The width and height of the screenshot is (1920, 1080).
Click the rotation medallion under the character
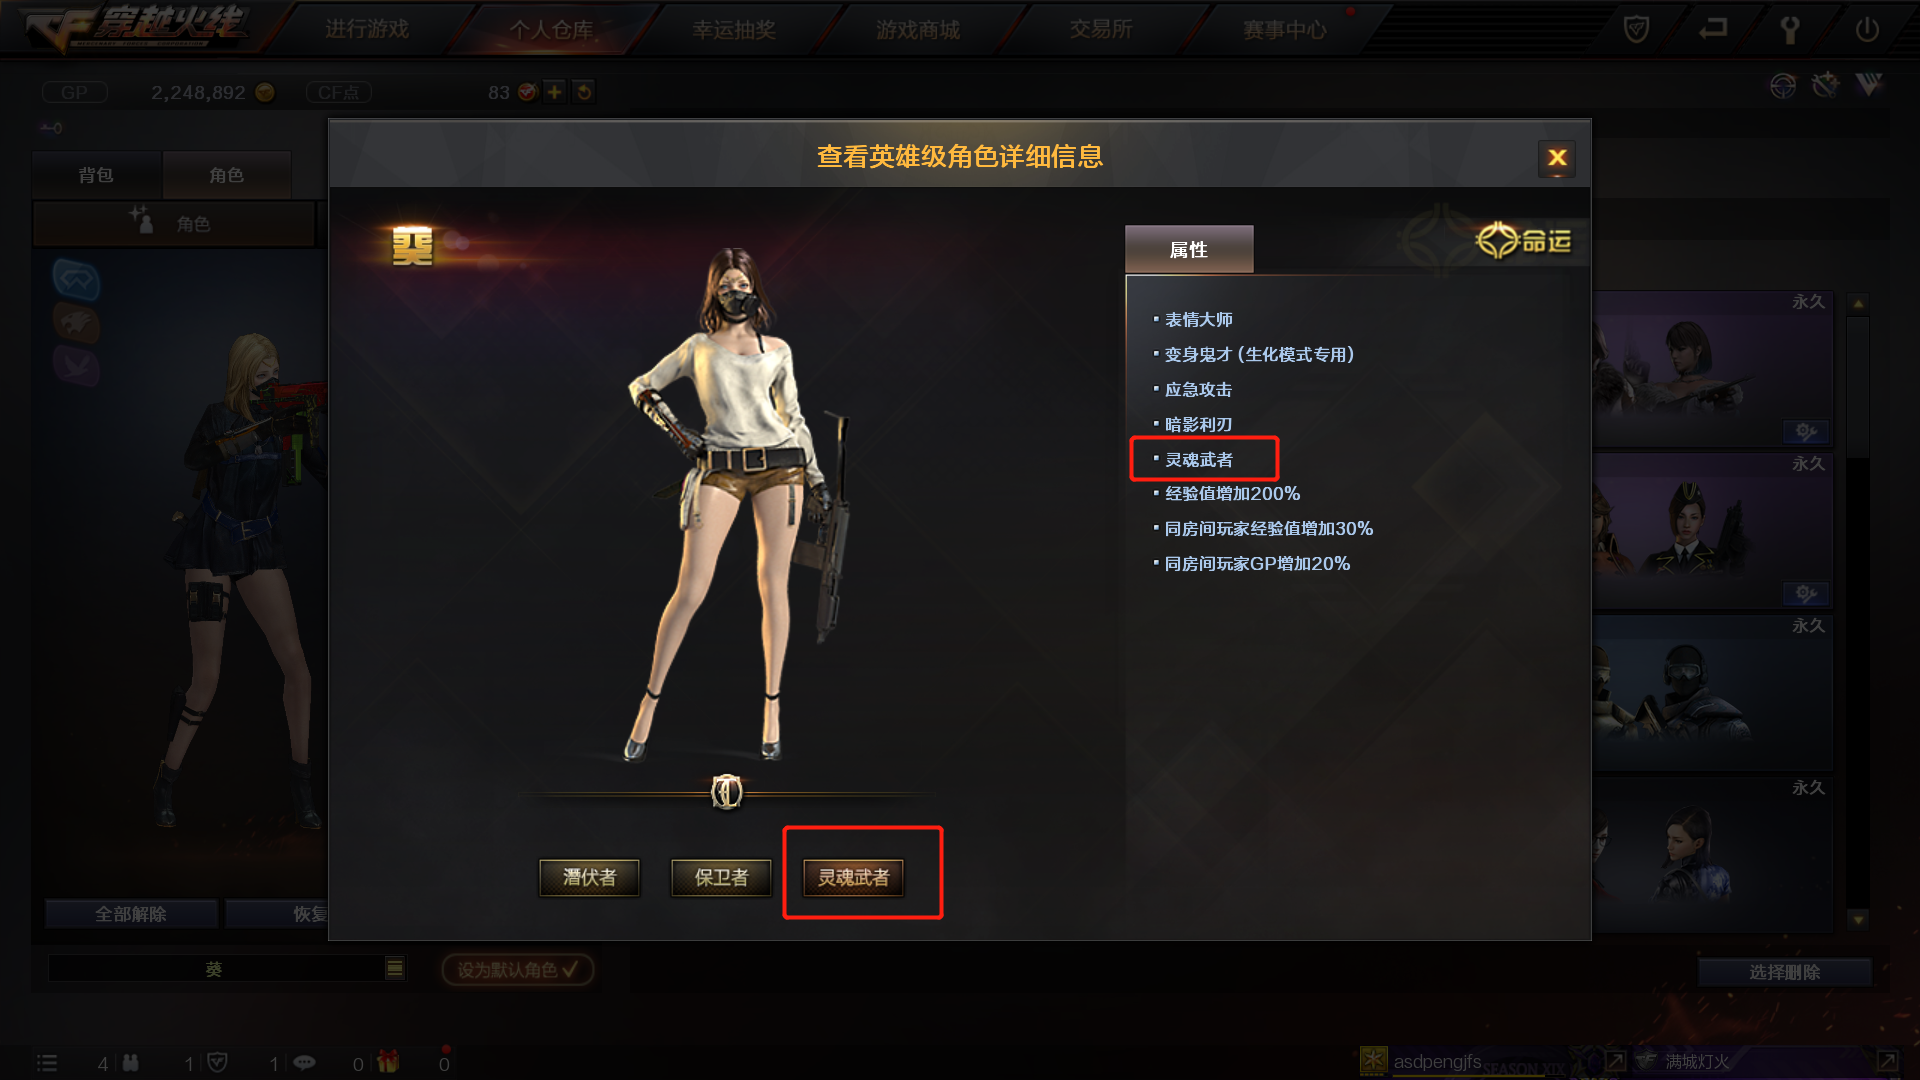click(727, 792)
